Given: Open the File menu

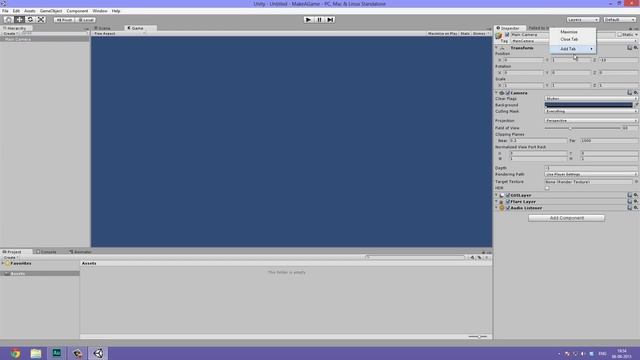Looking at the screenshot, I should pos(5,11).
